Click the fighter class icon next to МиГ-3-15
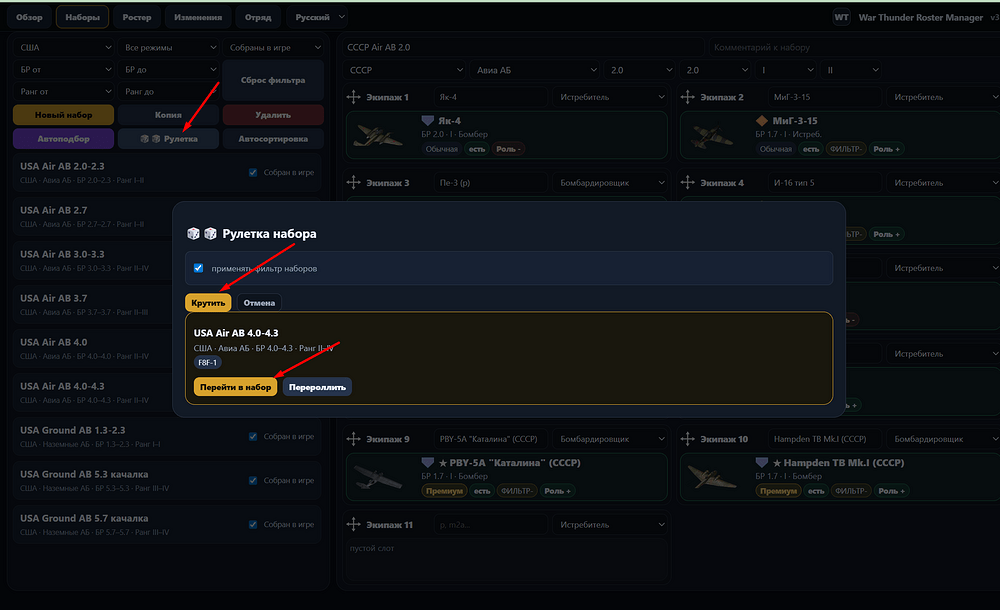1000x610 pixels. point(761,121)
